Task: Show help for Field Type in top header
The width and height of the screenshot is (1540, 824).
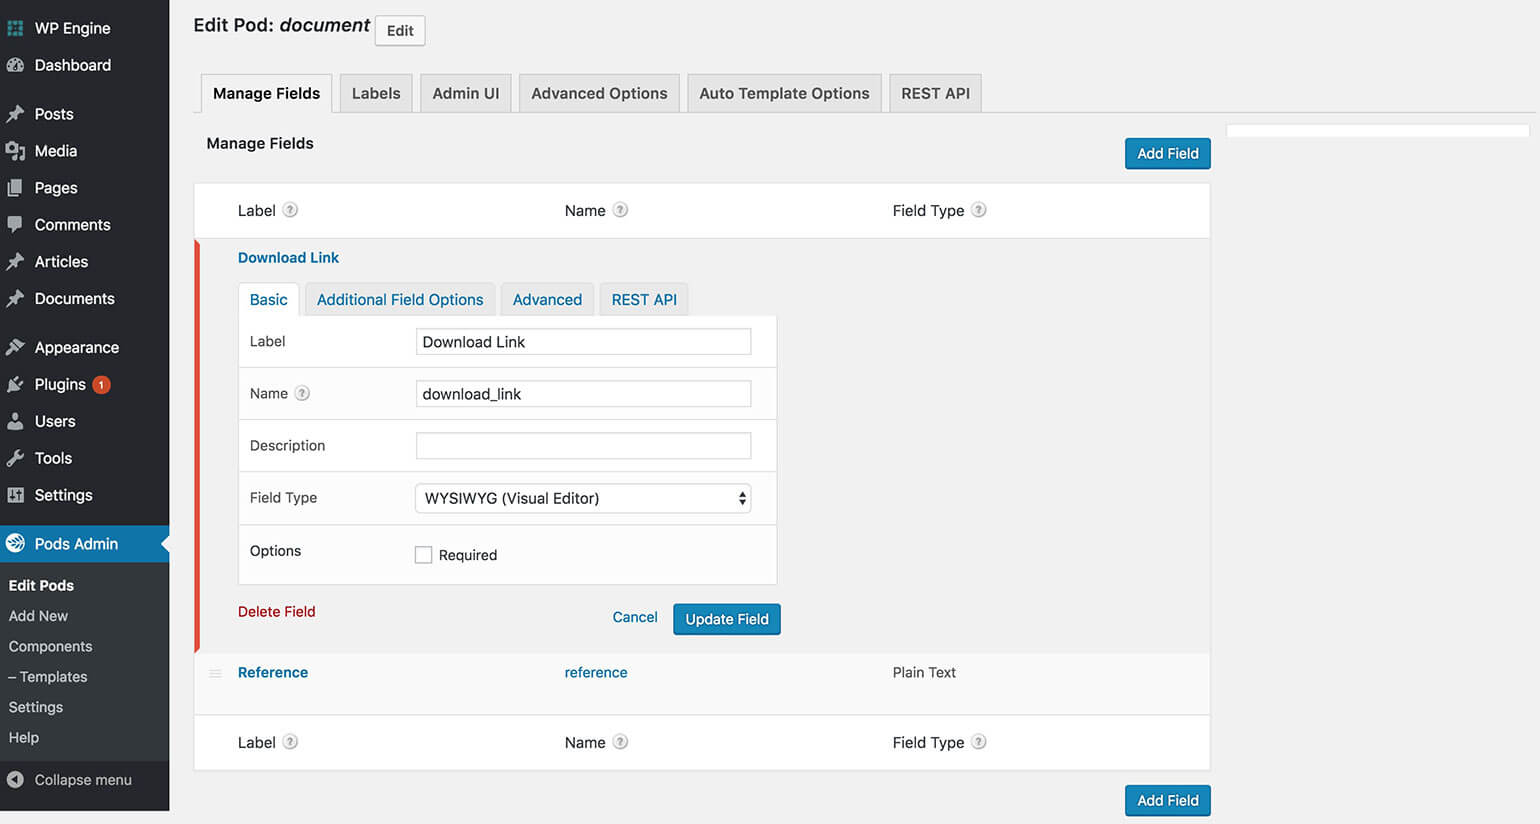Action: pyautogui.click(x=979, y=210)
